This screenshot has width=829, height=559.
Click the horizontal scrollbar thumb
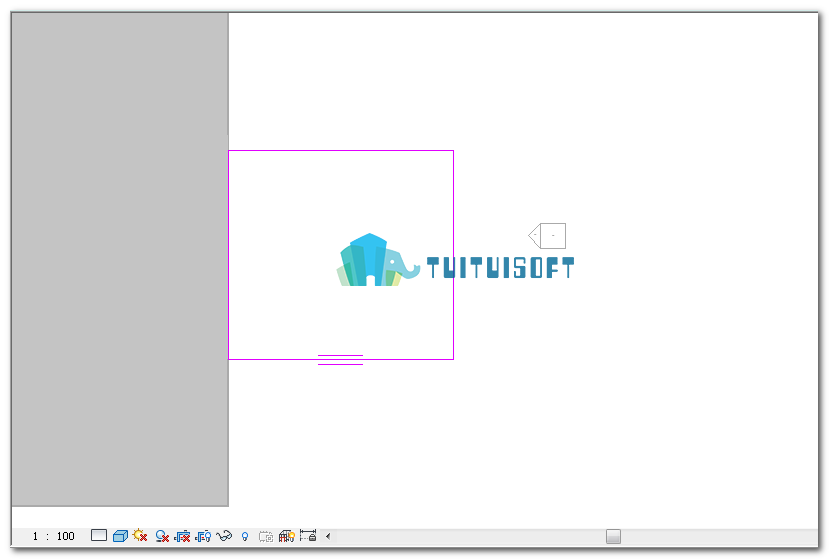613,536
